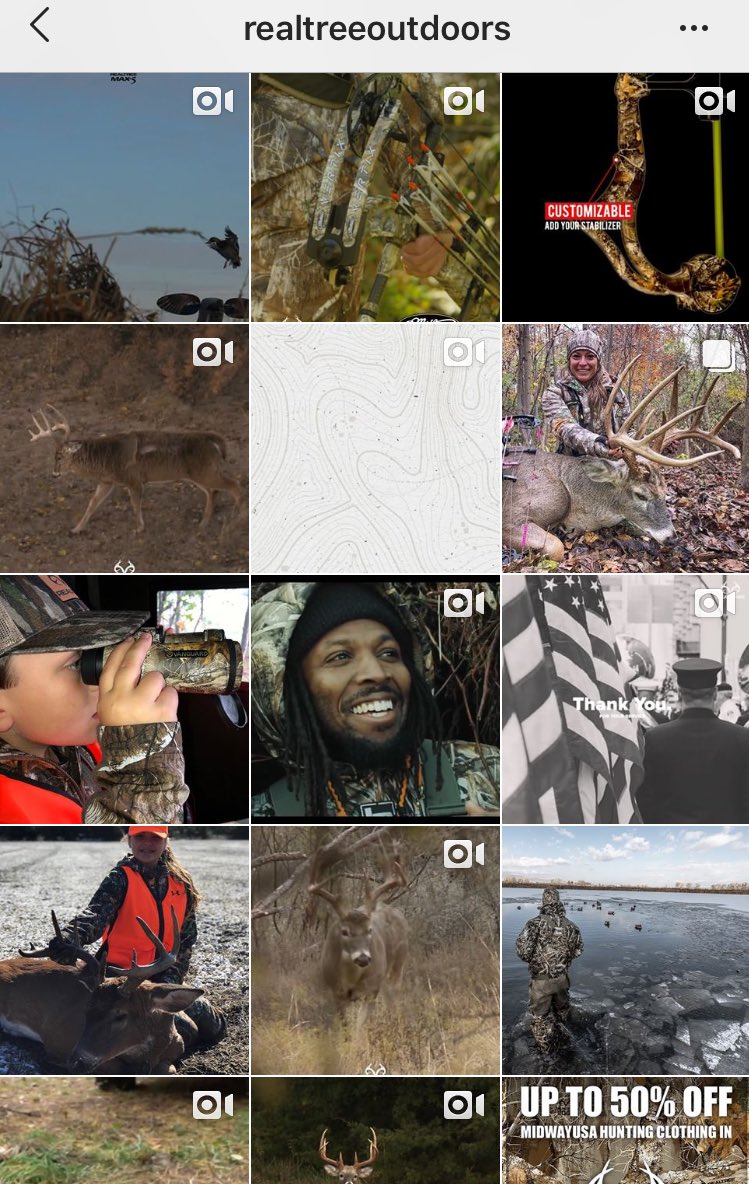Tap video icon on bottom-center antlers post
This screenshot has height=1184, width=749.
coord(464,1105)
